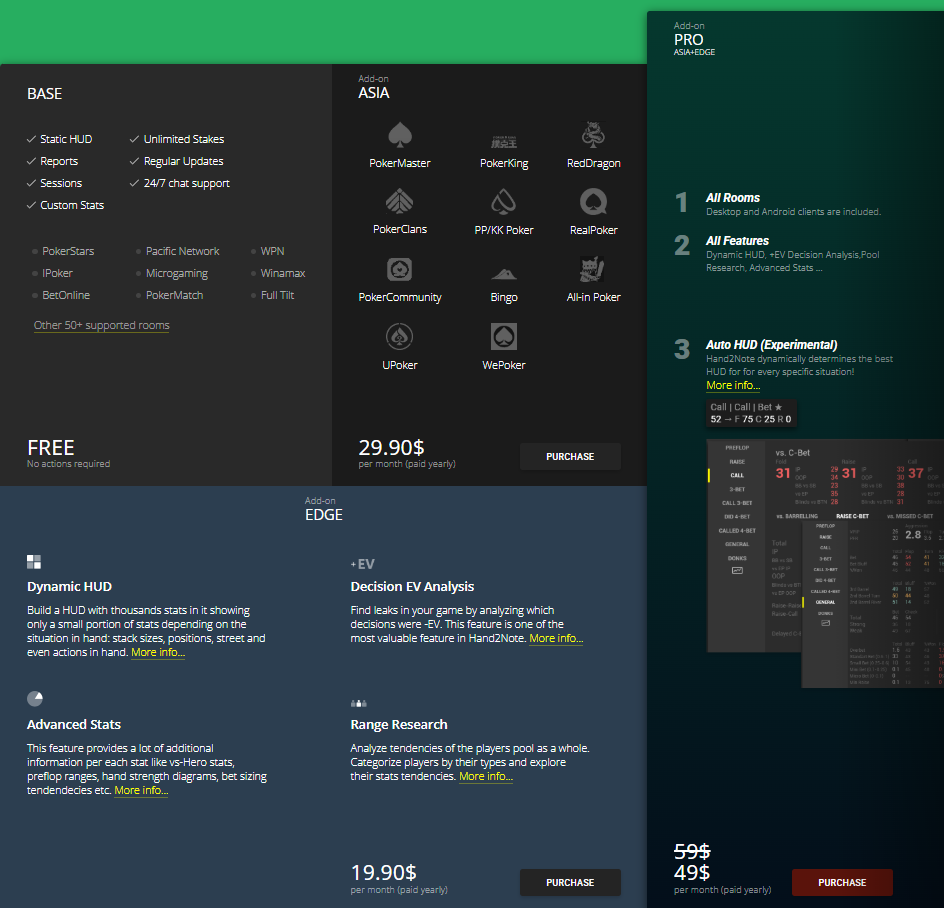
Task: Click the BASE plan title
Action: (45, 94)
